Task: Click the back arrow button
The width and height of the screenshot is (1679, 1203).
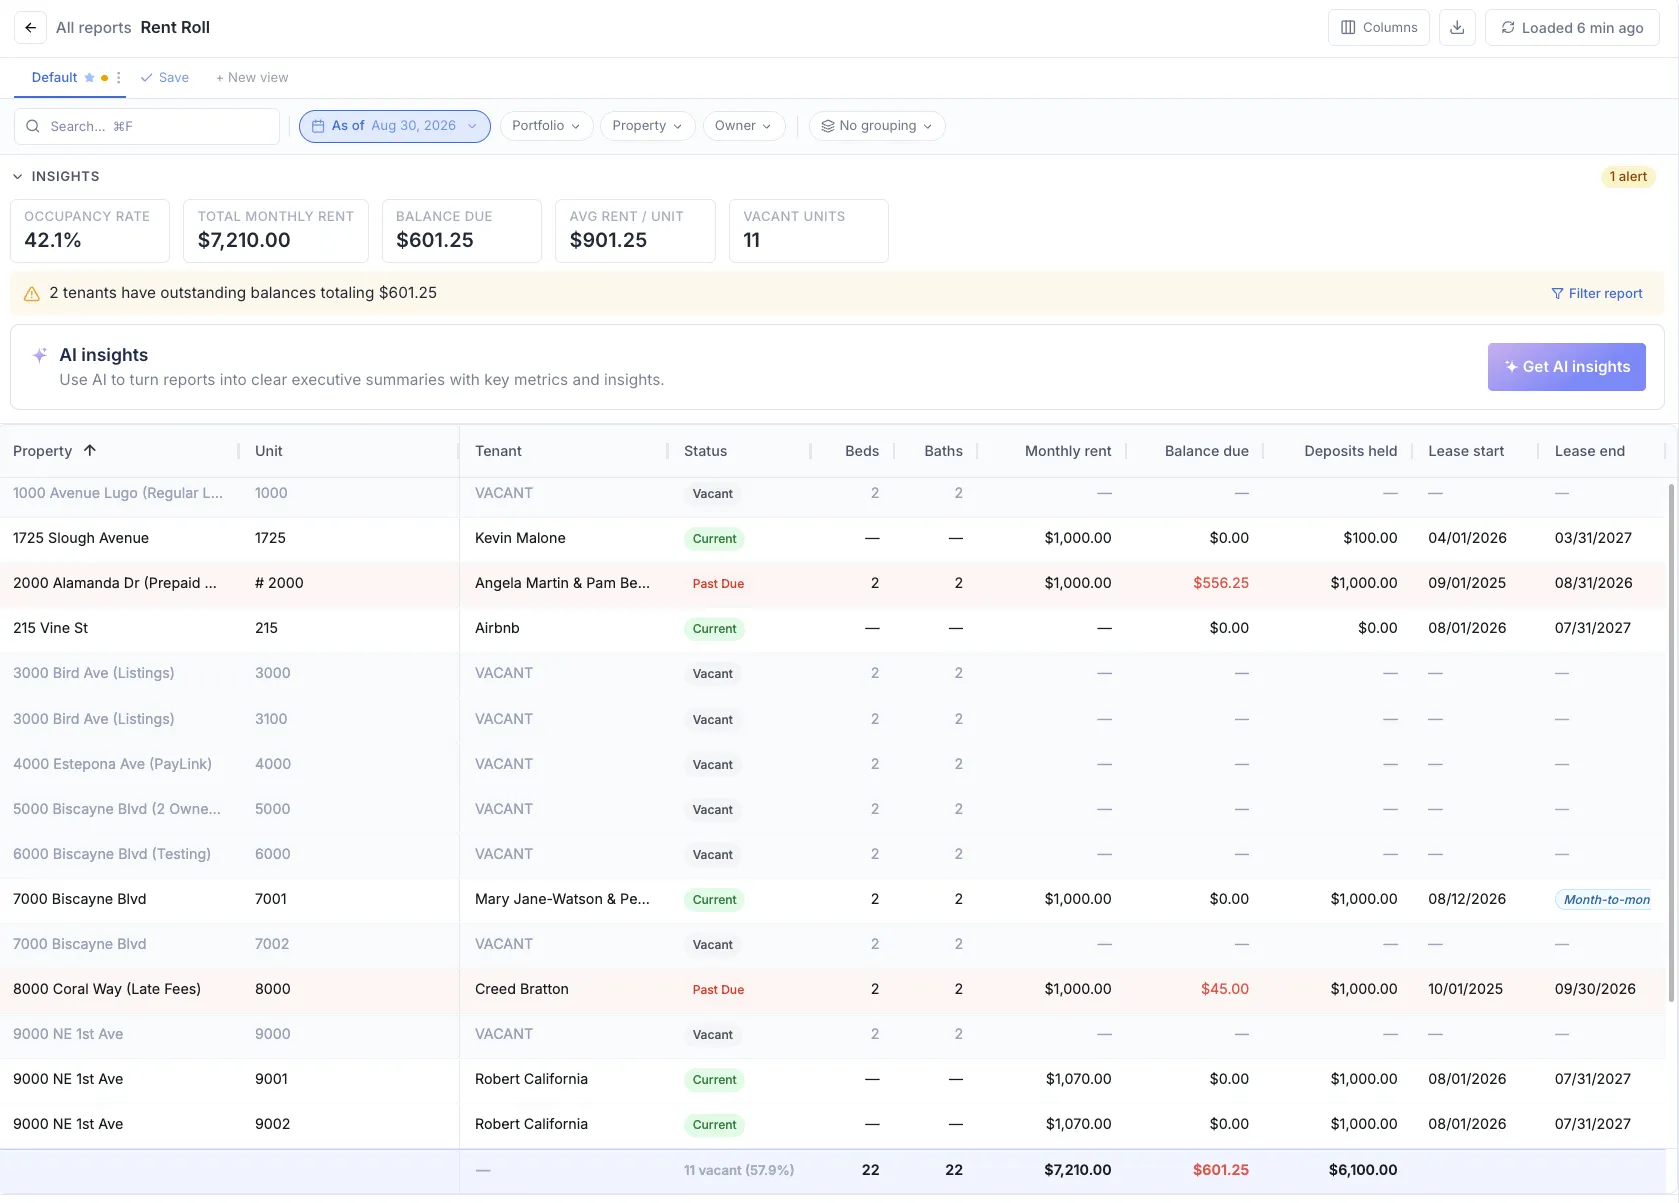Action: 31,28
